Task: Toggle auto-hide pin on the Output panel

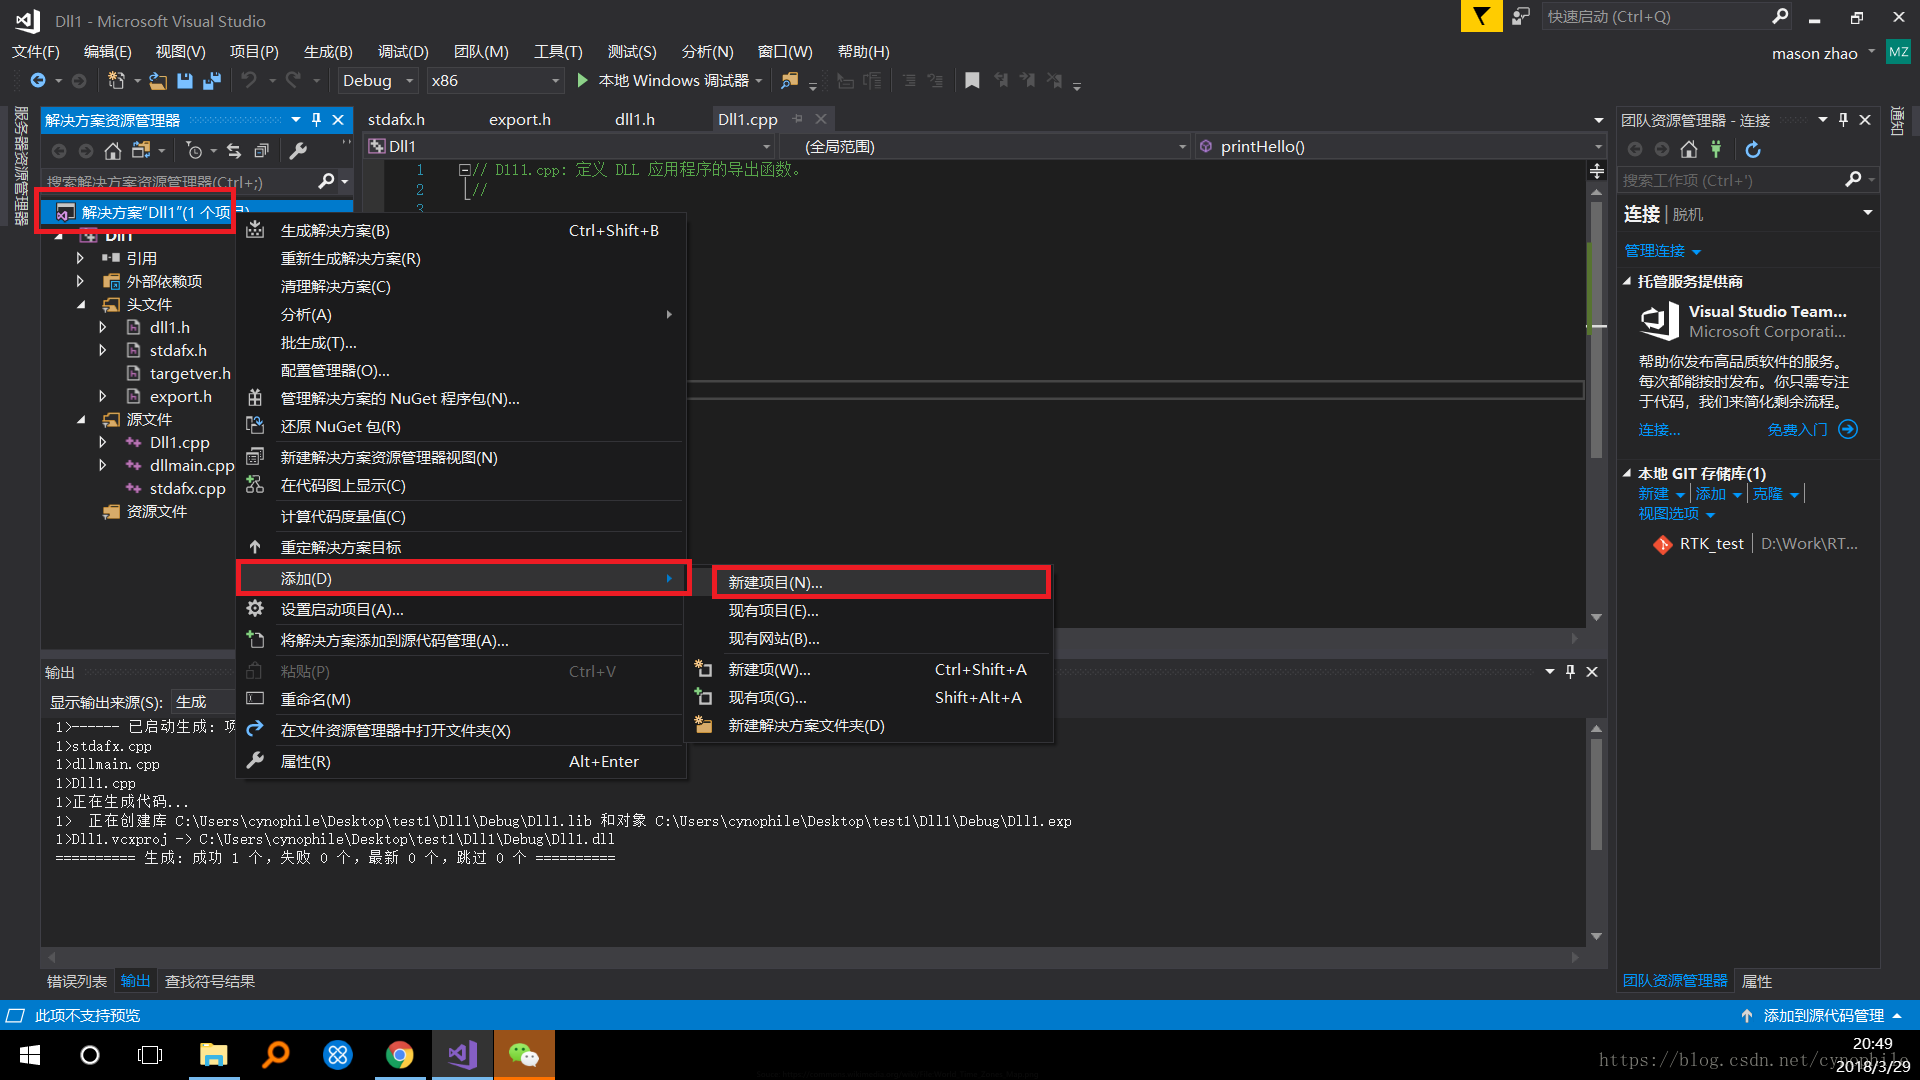Action: click(x=1570, y=672)
